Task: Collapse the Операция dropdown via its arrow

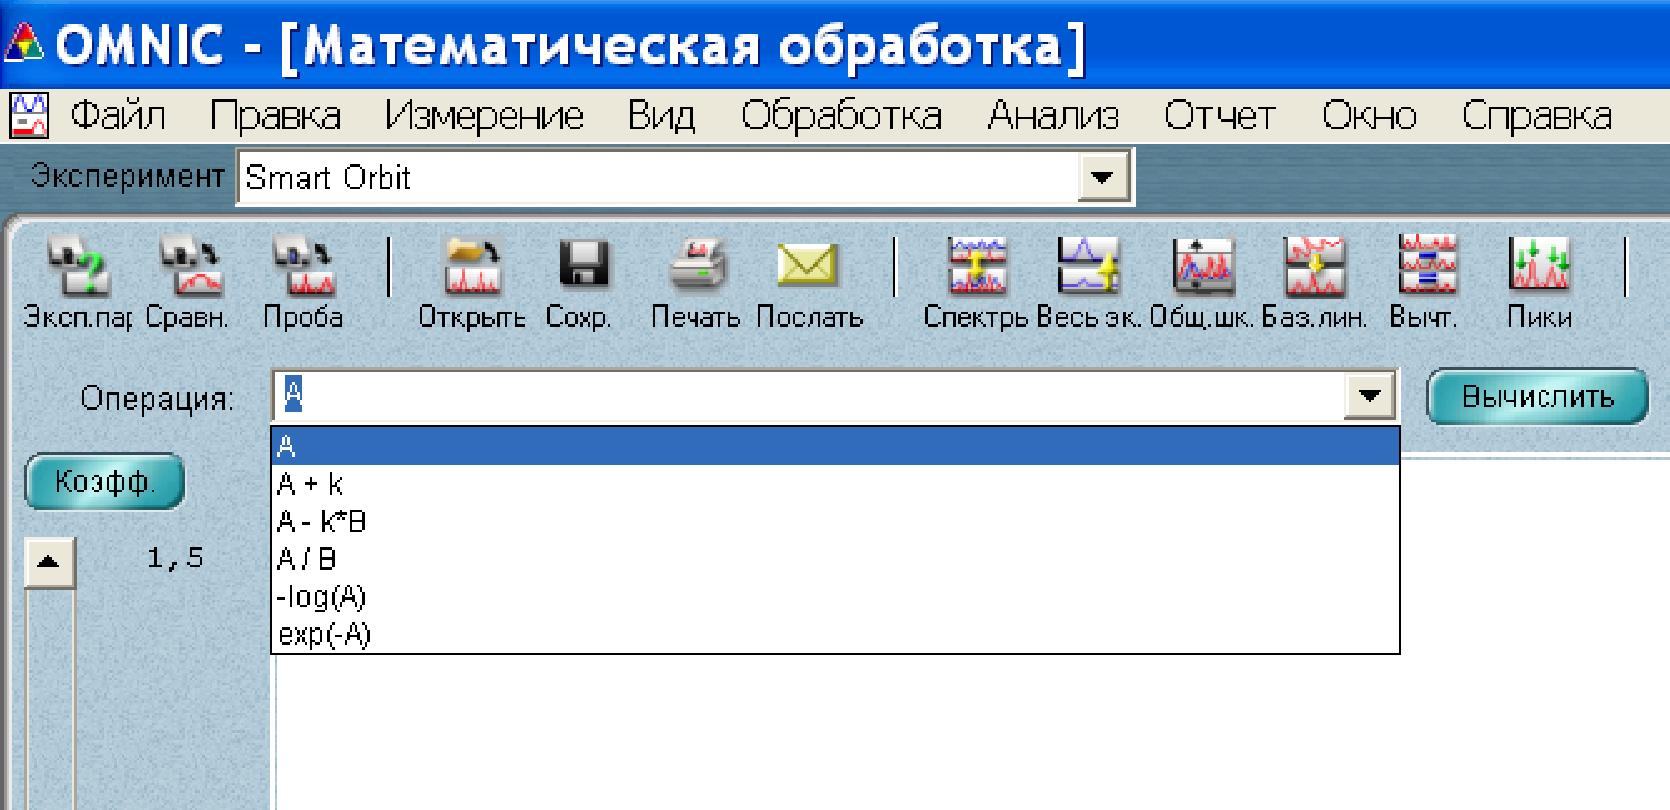Action: [x=1369, y=397]
